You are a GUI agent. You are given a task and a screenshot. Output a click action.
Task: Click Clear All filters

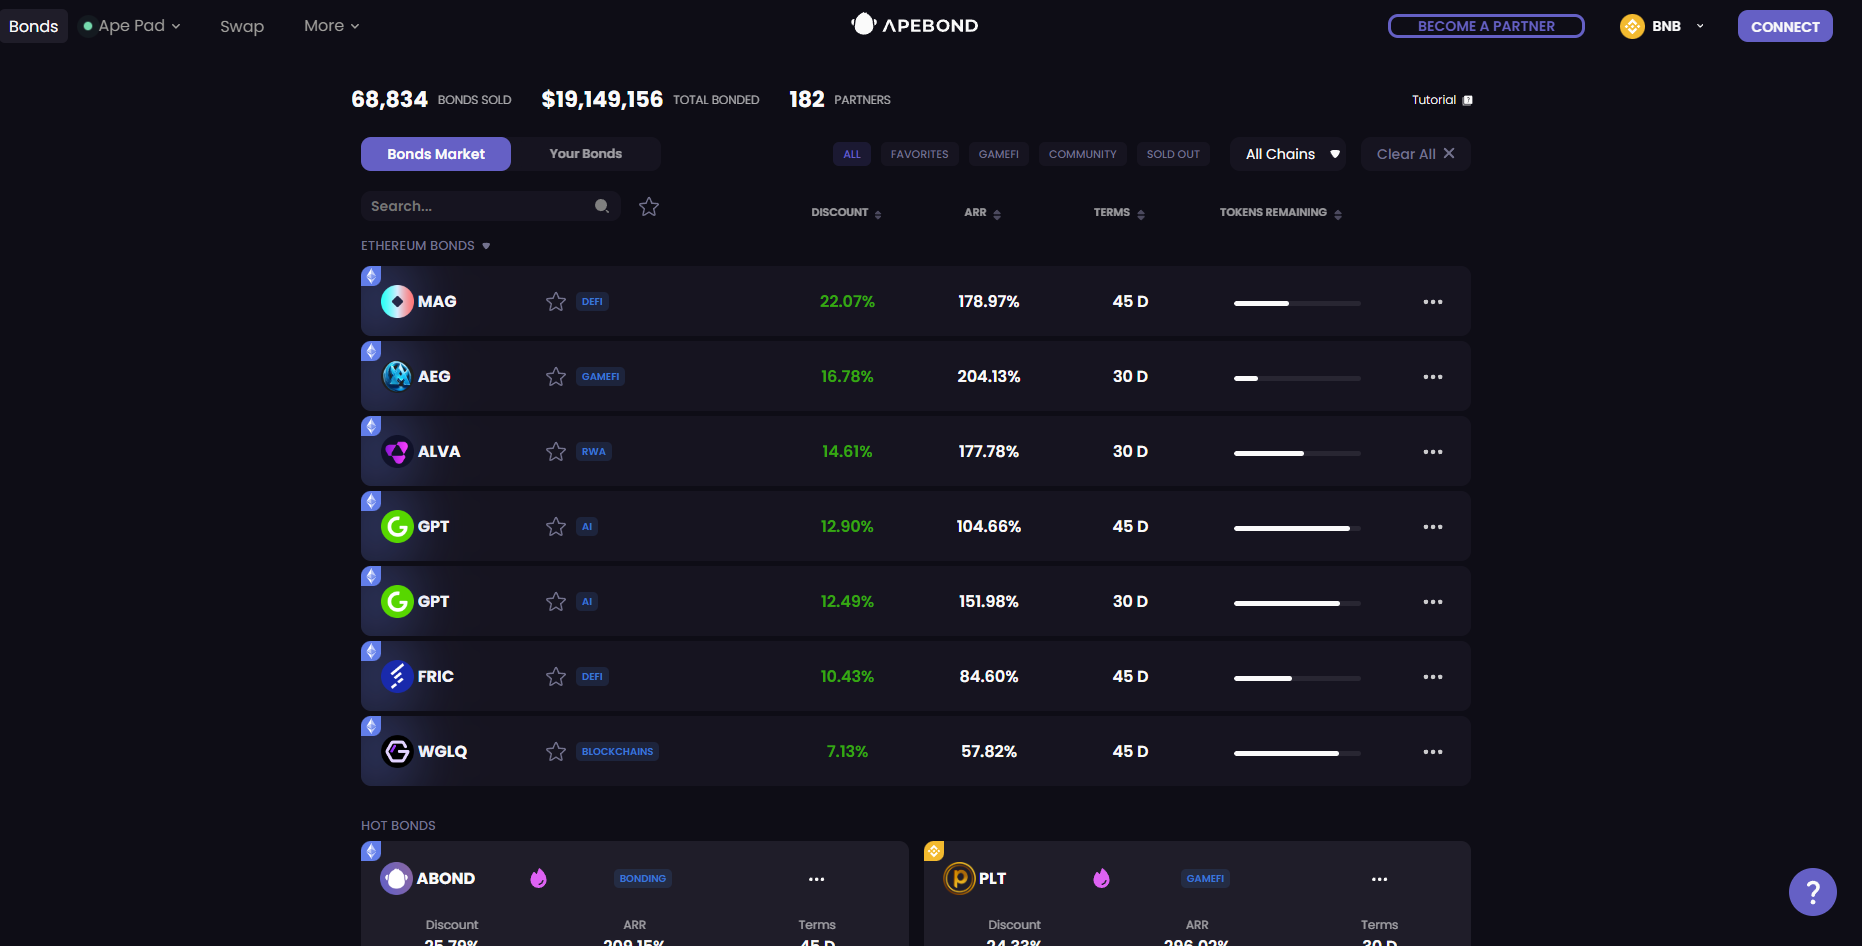point(1416,154)
